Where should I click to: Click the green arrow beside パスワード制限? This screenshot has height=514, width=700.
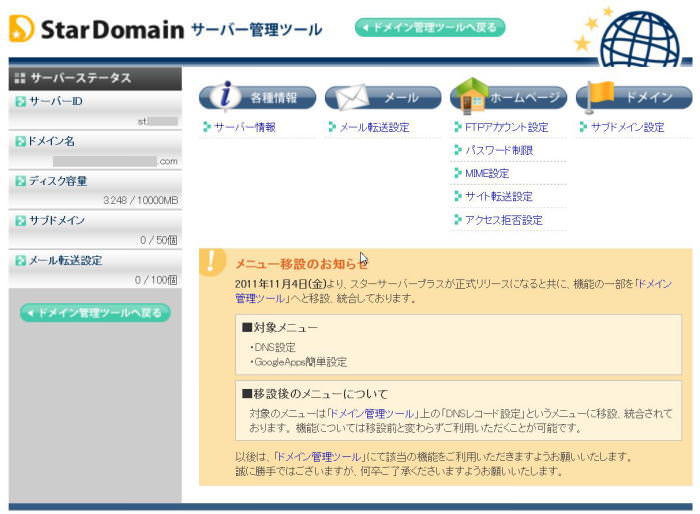click(457, 150)
